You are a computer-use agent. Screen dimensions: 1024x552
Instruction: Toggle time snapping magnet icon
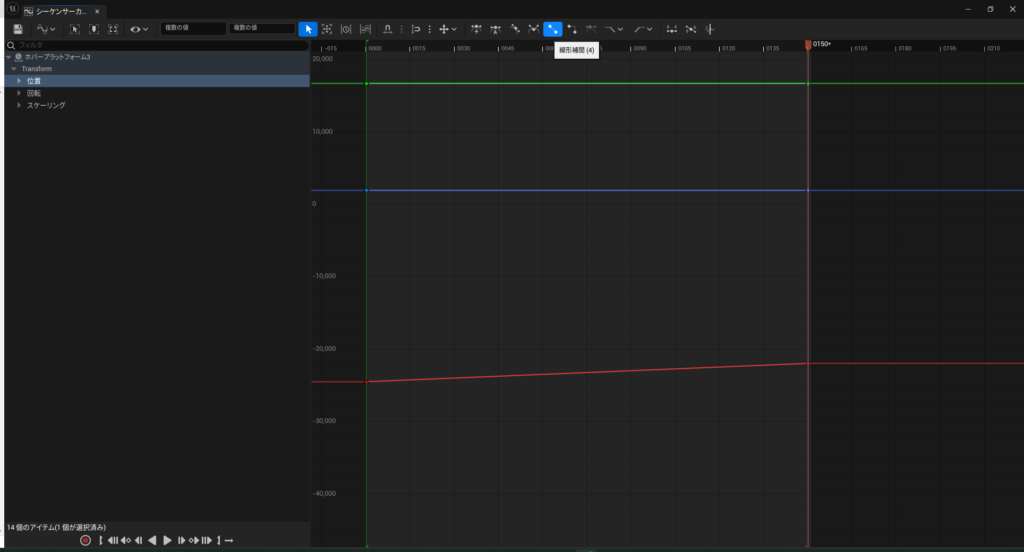387,29
